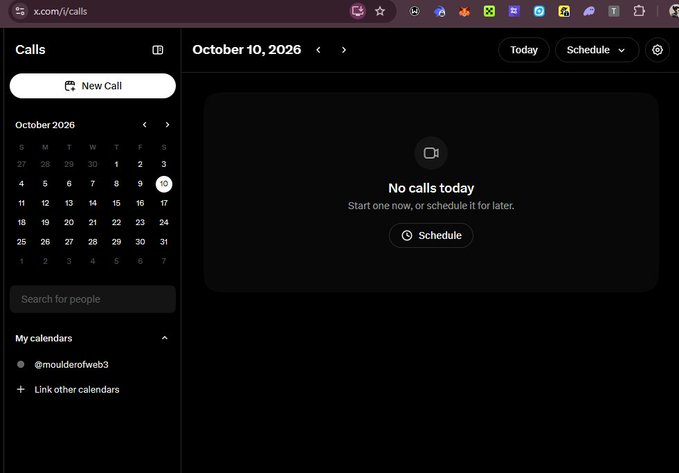This screenshot has width=679, height=473.
Task: Click the plus icon for linking calendars
Action: [20, 389]
